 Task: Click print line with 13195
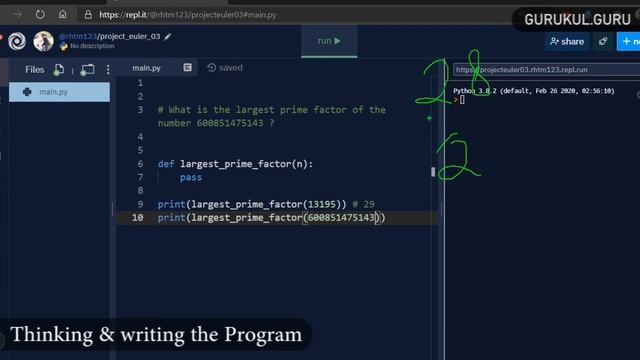point(266,204)
